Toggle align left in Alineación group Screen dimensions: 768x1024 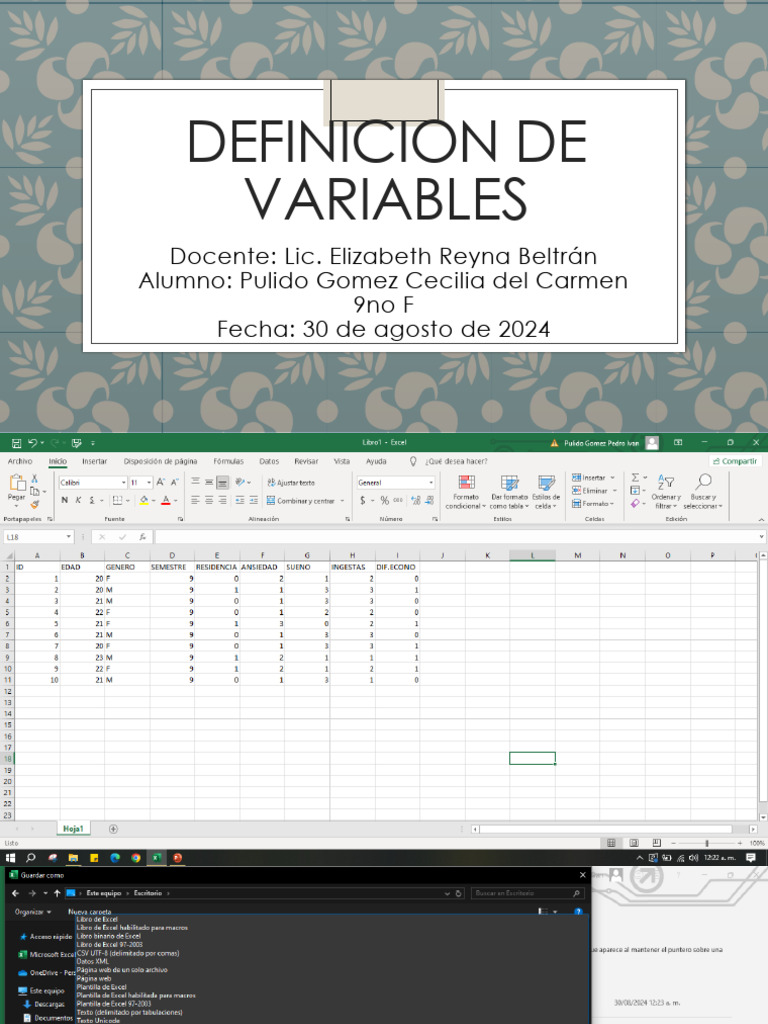click(x=195, y=500)
